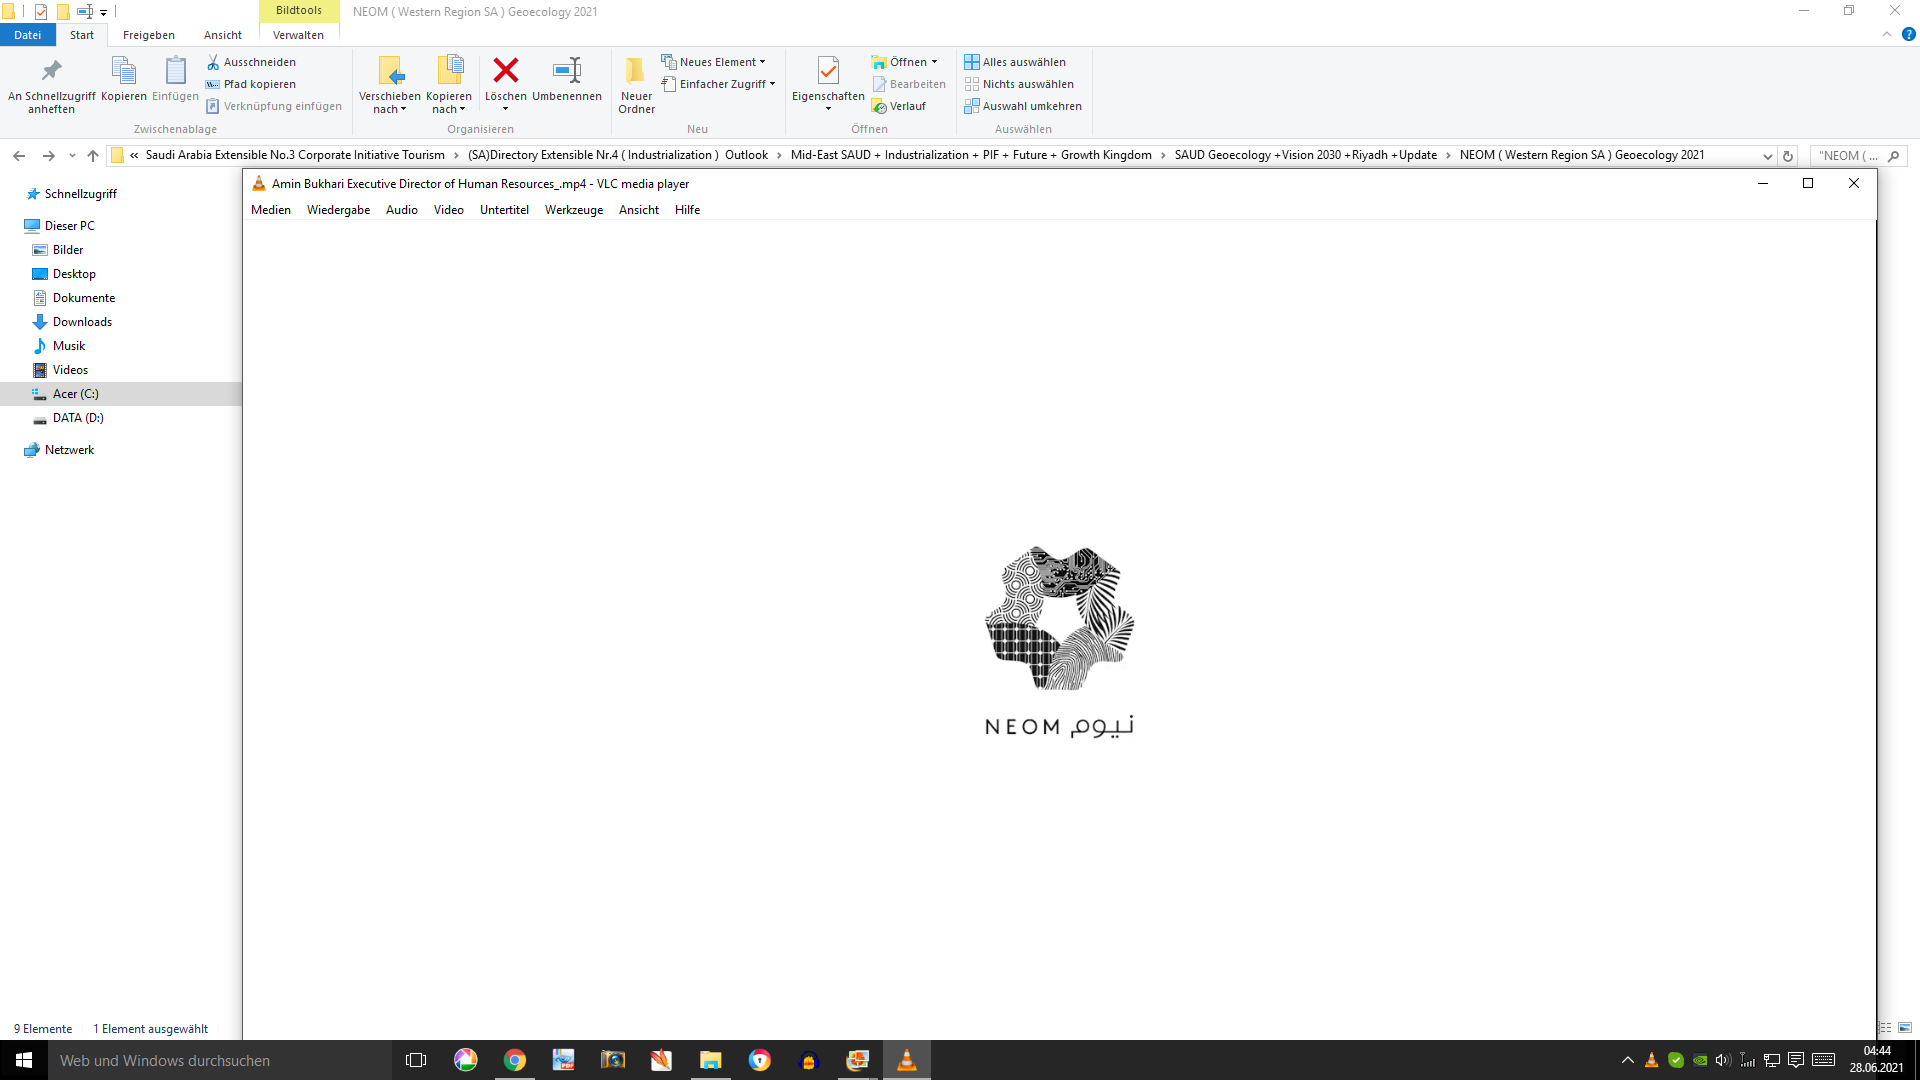Open VLC Werkzeuge menu
Screen dimensions: 1920x1080
coord(574,210)
